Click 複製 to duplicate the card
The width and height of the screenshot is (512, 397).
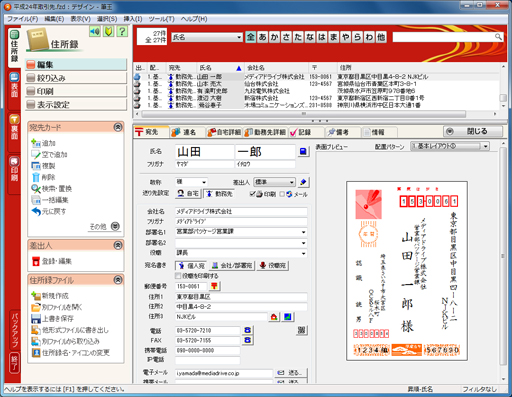click(x=43, y=166)
